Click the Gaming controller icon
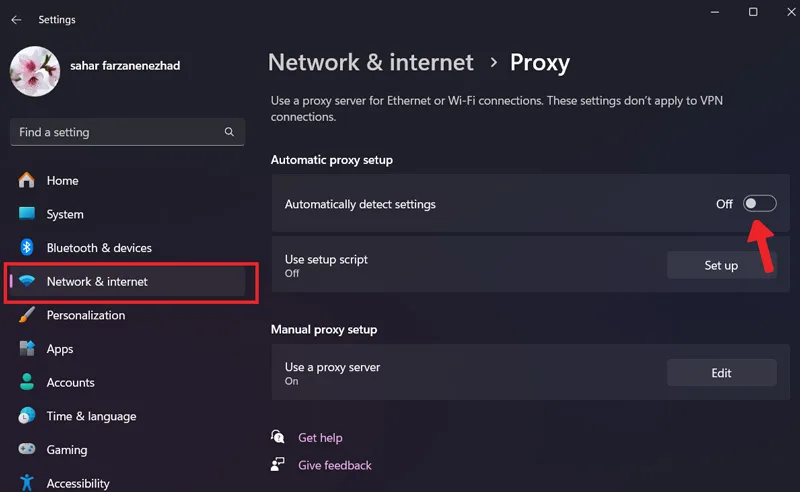The height and width of the screenshot is (492, 800). 27,450
